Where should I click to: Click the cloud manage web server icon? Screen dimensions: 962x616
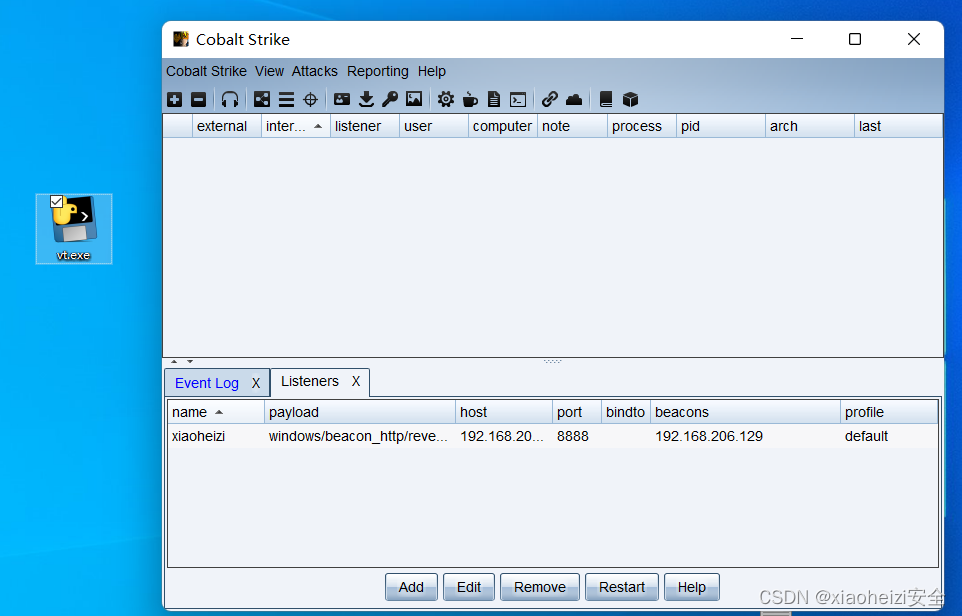click(x=574, y=99)
